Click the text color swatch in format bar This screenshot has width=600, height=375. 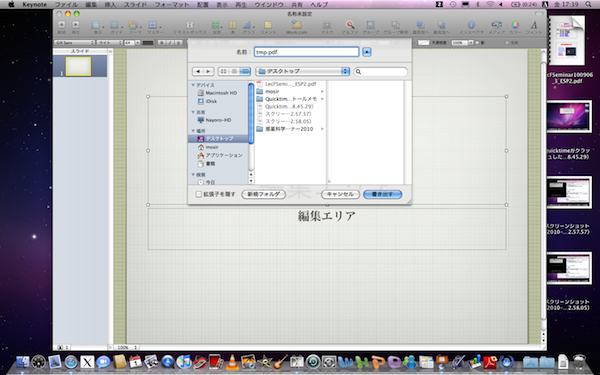point(148,43)
